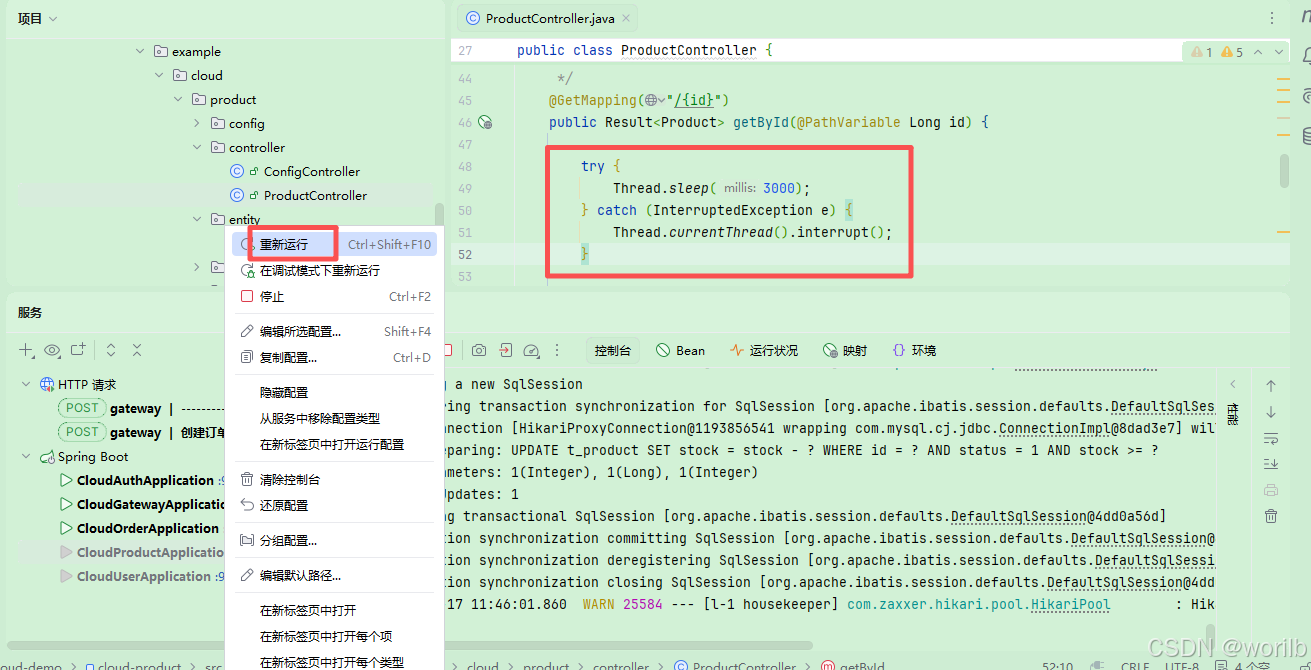Screen dimensions: 1311x670
Task: Click the print icon in console sidebar
Action: [x=1271, y=490]
